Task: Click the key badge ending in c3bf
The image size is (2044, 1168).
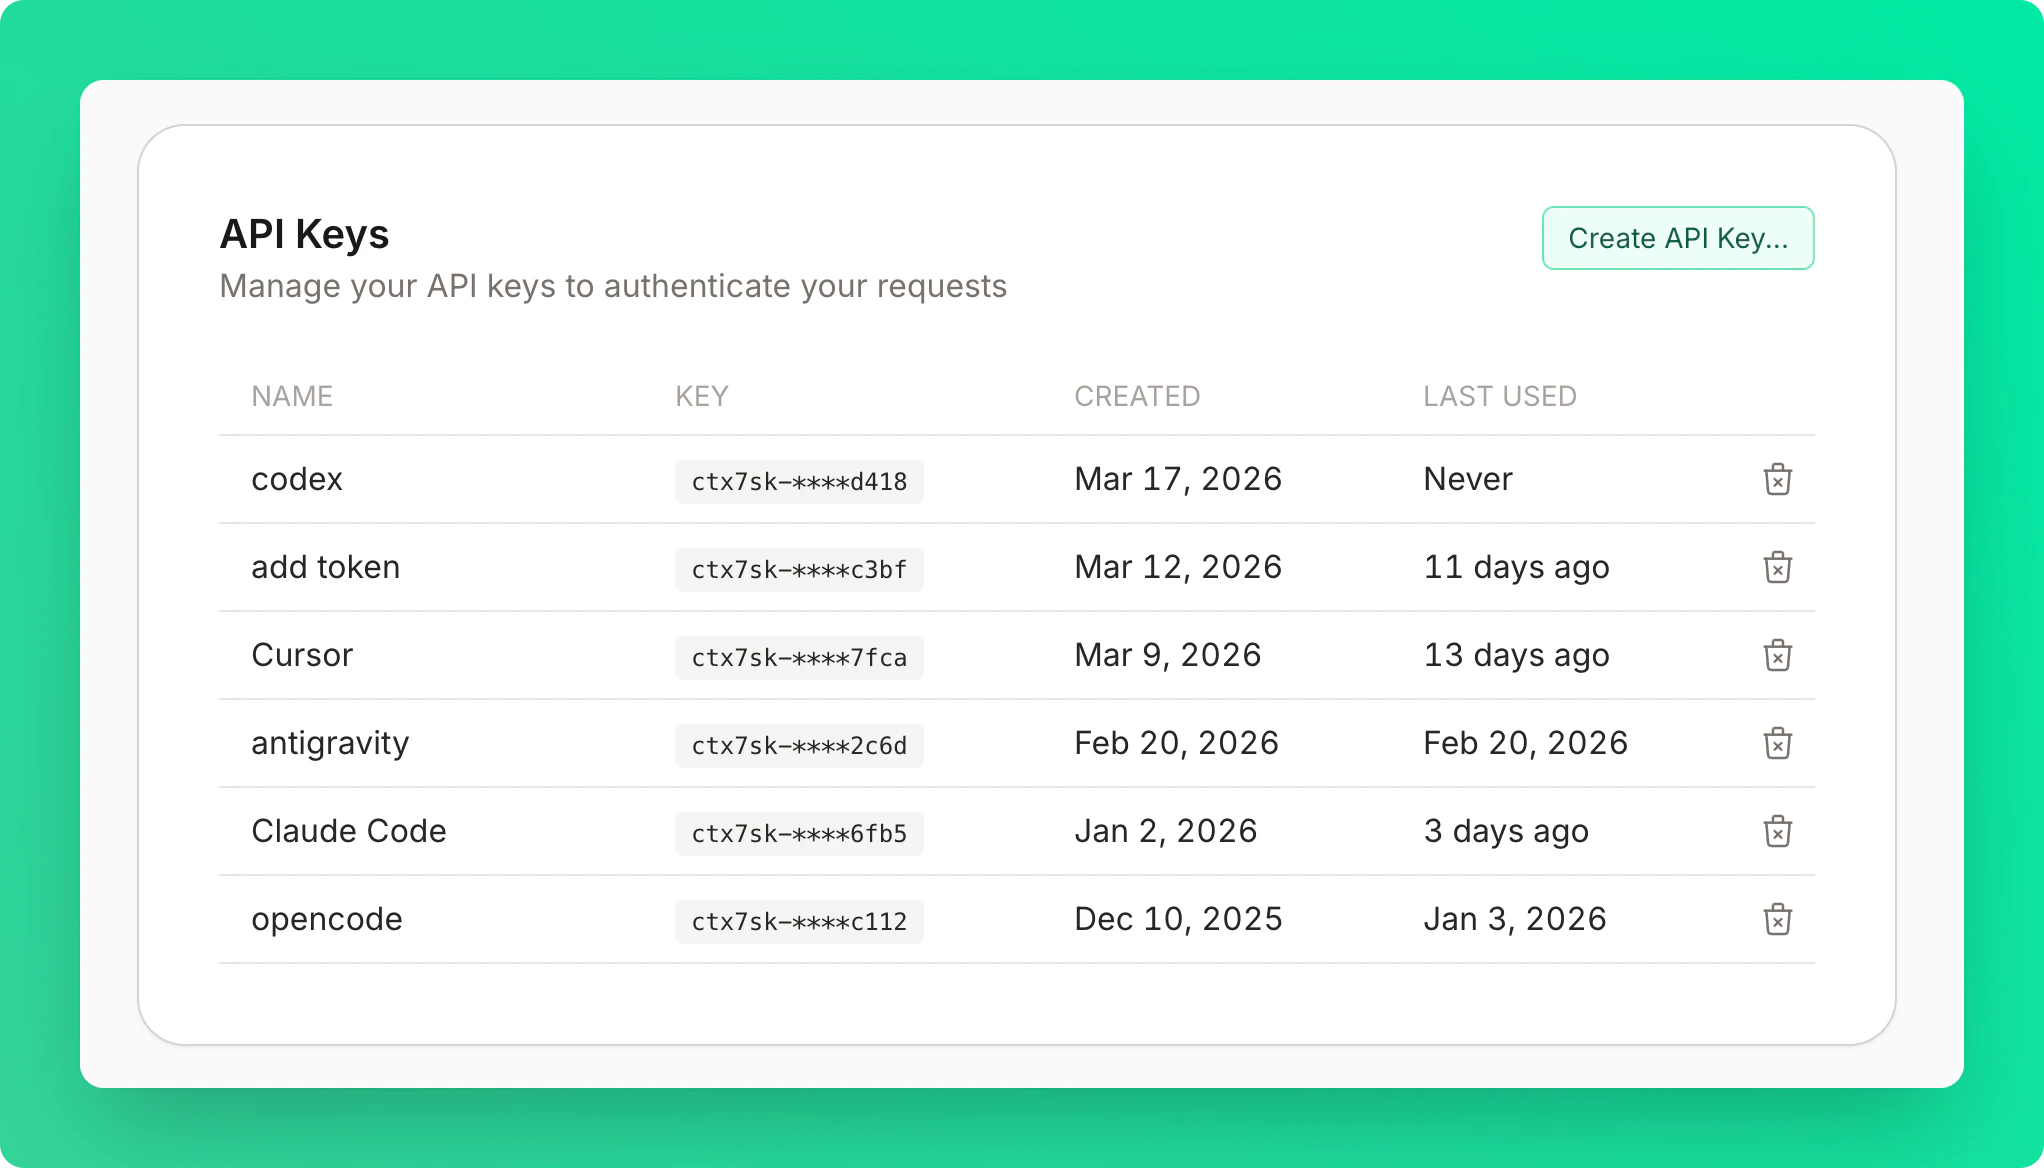Action: coord(799,569)
